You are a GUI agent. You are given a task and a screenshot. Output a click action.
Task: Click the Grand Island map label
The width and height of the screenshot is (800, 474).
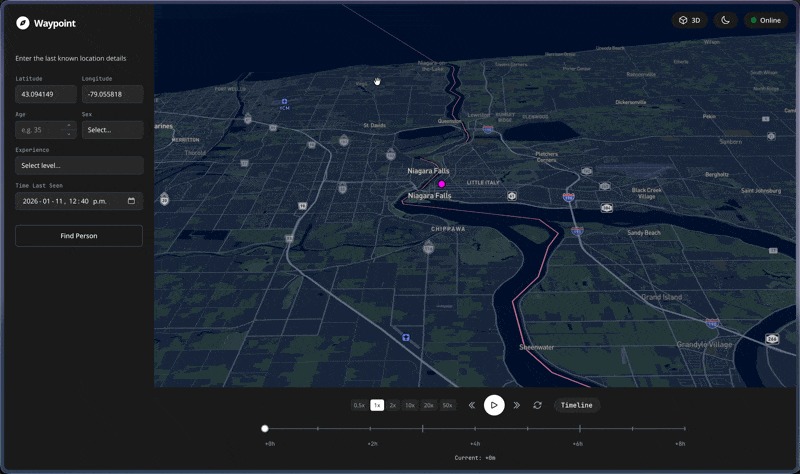[662, 297]
